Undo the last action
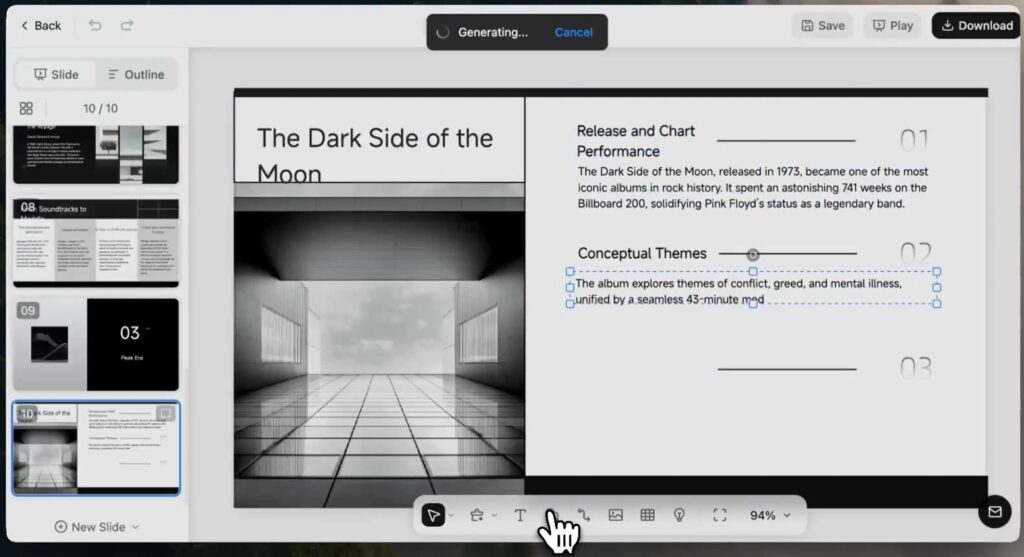 point(95,25)
